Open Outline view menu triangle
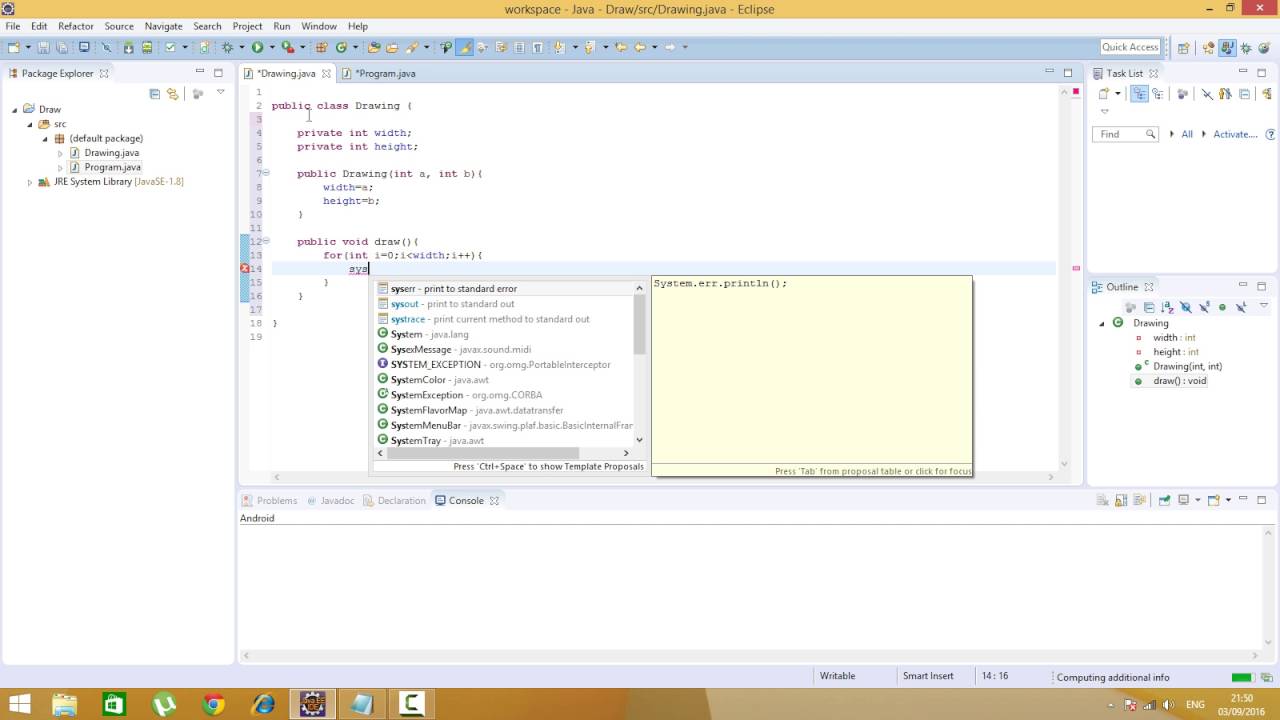Image resolution: width=1280 pixels, height=720 pixels. (x=1264, y=306)
